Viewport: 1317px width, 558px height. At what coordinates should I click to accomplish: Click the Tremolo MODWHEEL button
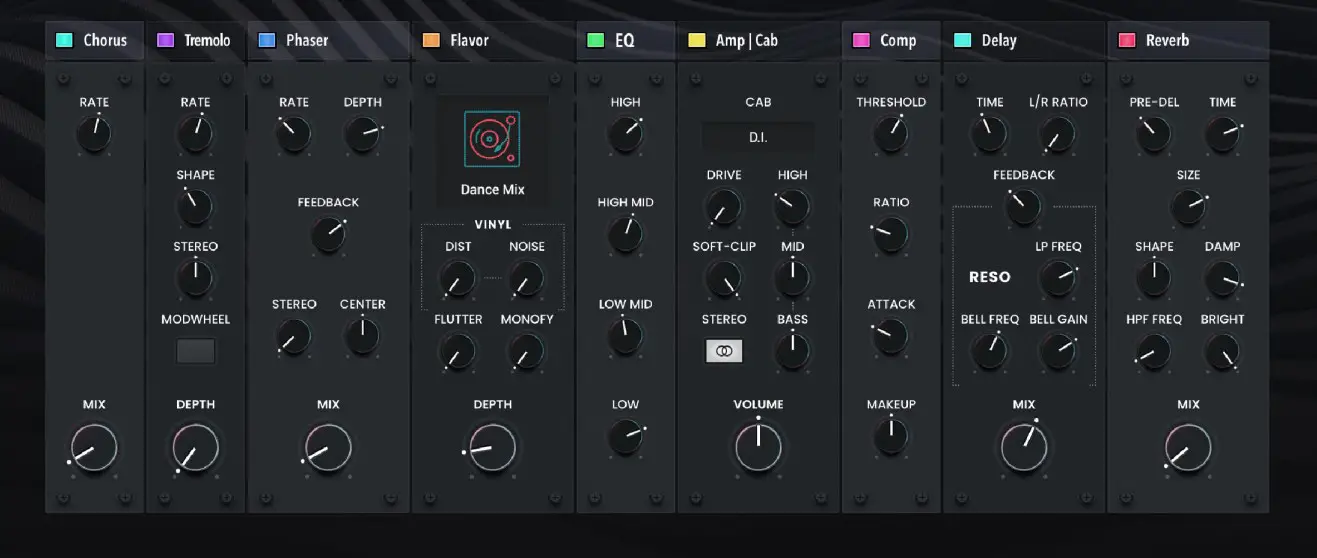click(196, 351)
